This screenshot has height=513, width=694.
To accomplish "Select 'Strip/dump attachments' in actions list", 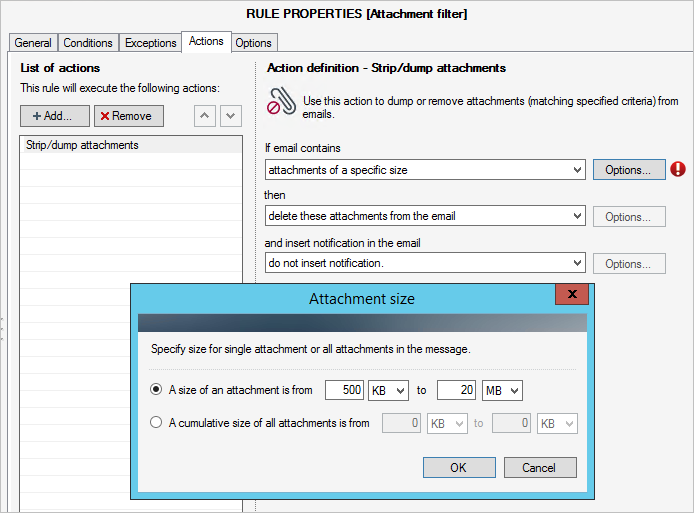I will pyautogui.click(x=131, y=145).
